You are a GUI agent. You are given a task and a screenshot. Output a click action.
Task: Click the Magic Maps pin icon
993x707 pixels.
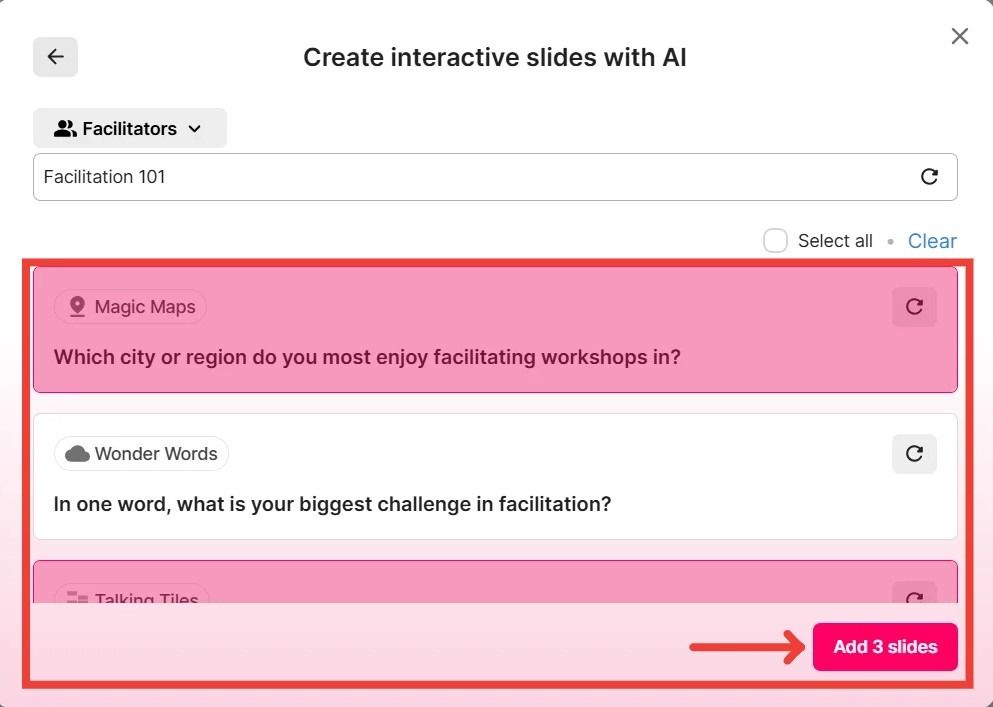77,307
